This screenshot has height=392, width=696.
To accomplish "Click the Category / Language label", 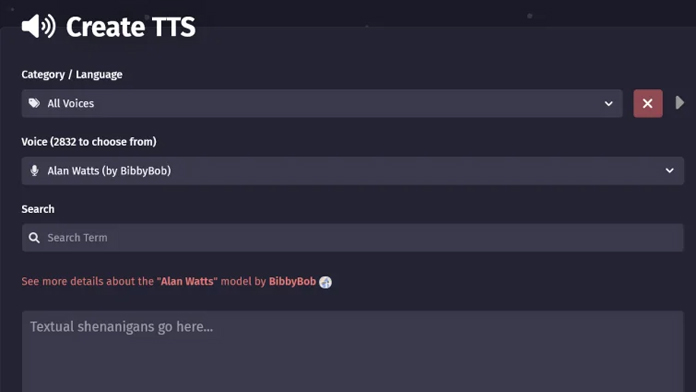I will [72, 75].
